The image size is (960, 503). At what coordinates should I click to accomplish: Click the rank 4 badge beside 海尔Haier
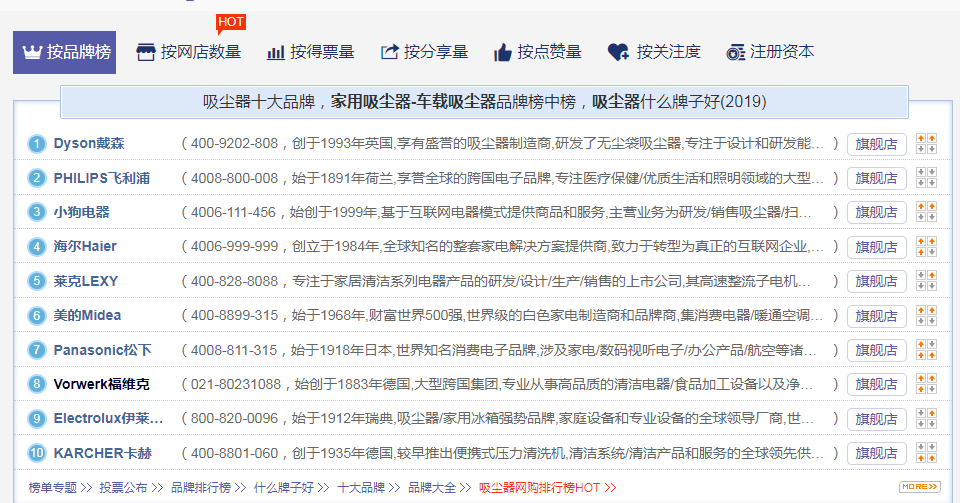pyautogui.click(x=37, y=247)
